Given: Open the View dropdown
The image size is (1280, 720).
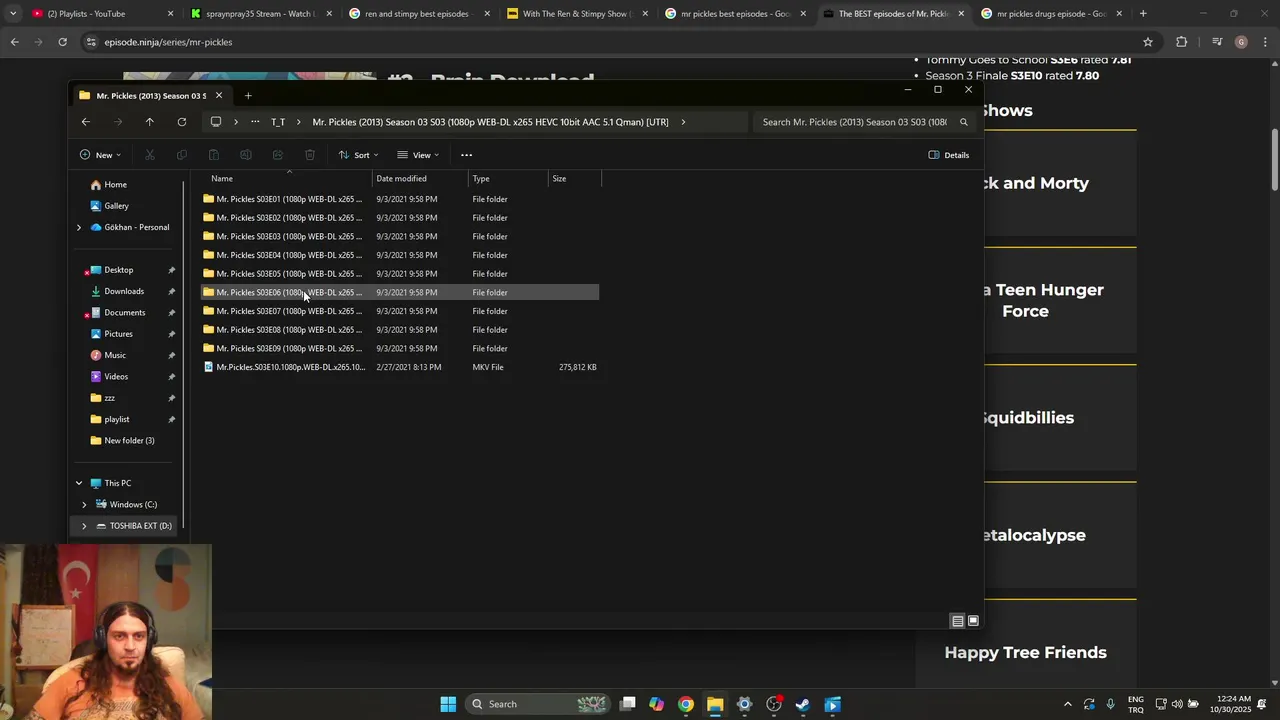Looking at the screenshot, I should click(419, 155).
